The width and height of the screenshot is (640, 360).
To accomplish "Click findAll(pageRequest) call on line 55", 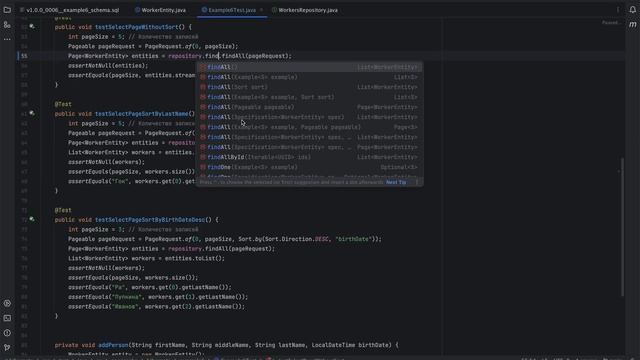I will [x=256, y=56].
